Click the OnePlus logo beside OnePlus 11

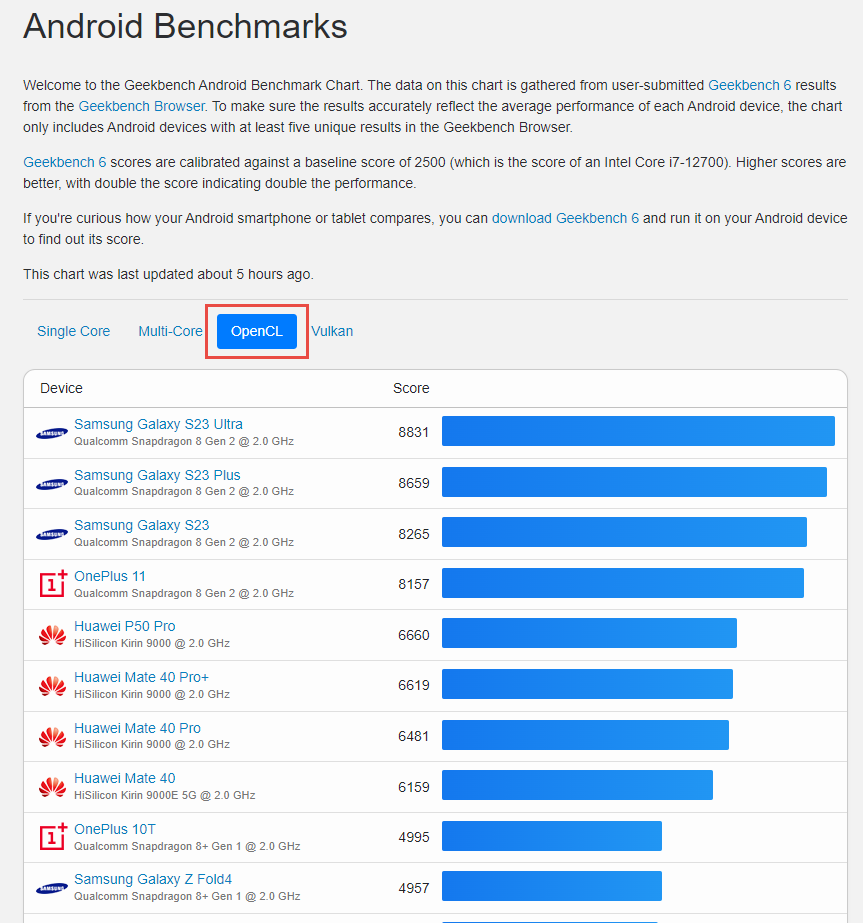(53, 584)
